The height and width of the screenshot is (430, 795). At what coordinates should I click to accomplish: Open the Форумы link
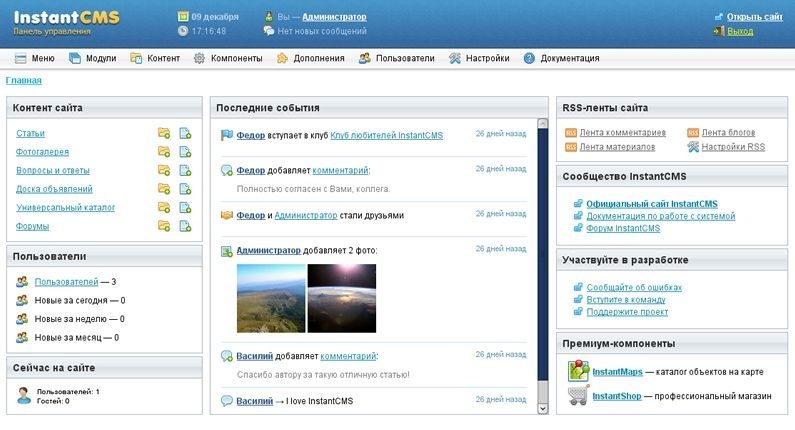pos(32,226)
